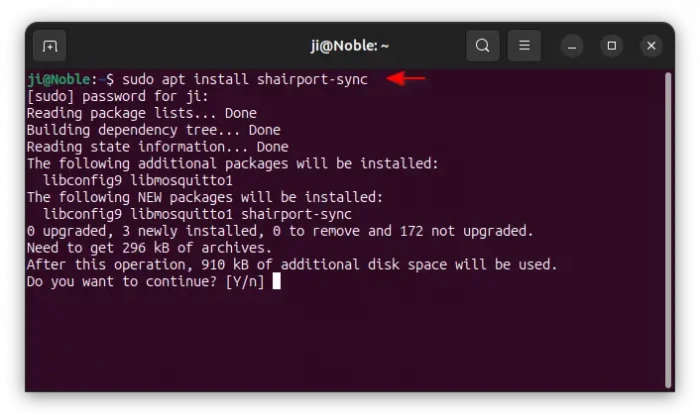Close the terminal window
Screen dimensions: 700x420
tap(651, 46)
